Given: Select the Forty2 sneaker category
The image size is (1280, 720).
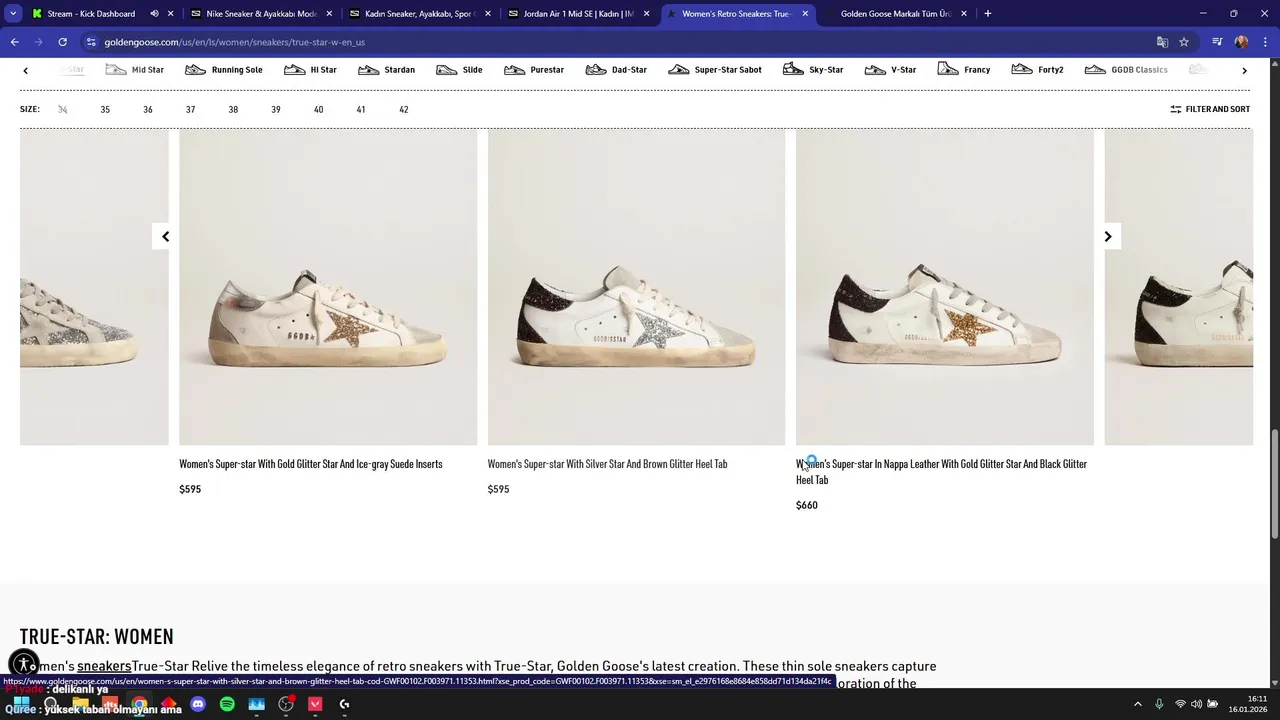Looking at the screenshot, I should tap(1037, 70).
